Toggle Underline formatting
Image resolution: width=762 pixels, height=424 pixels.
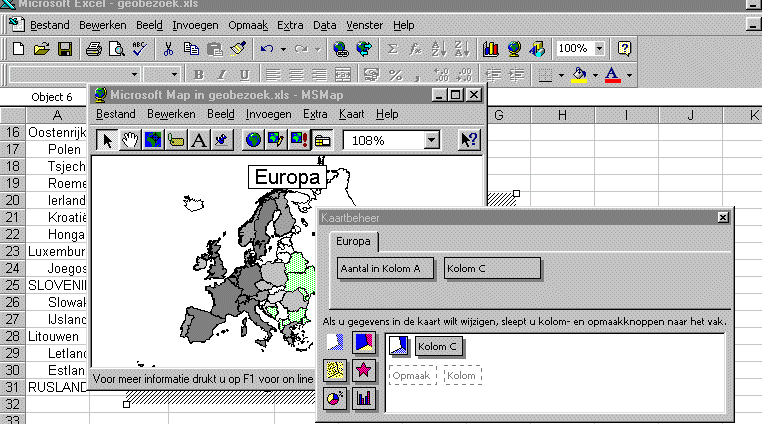[244, 75]
